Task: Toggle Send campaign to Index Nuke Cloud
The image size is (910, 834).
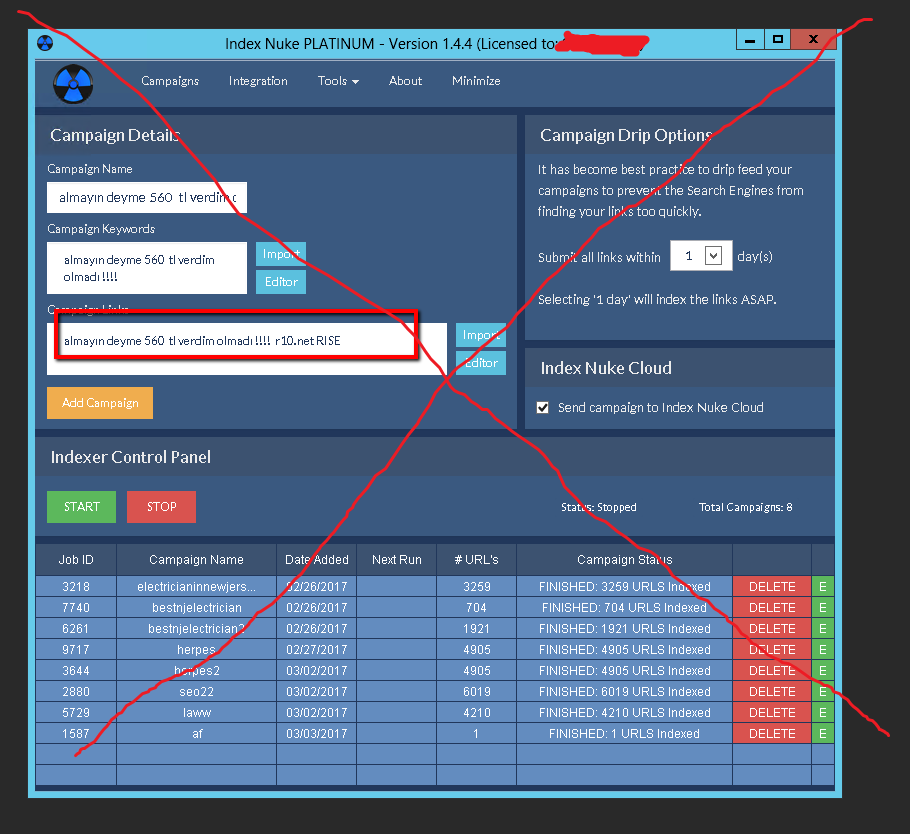Action: tap(543, 407)
